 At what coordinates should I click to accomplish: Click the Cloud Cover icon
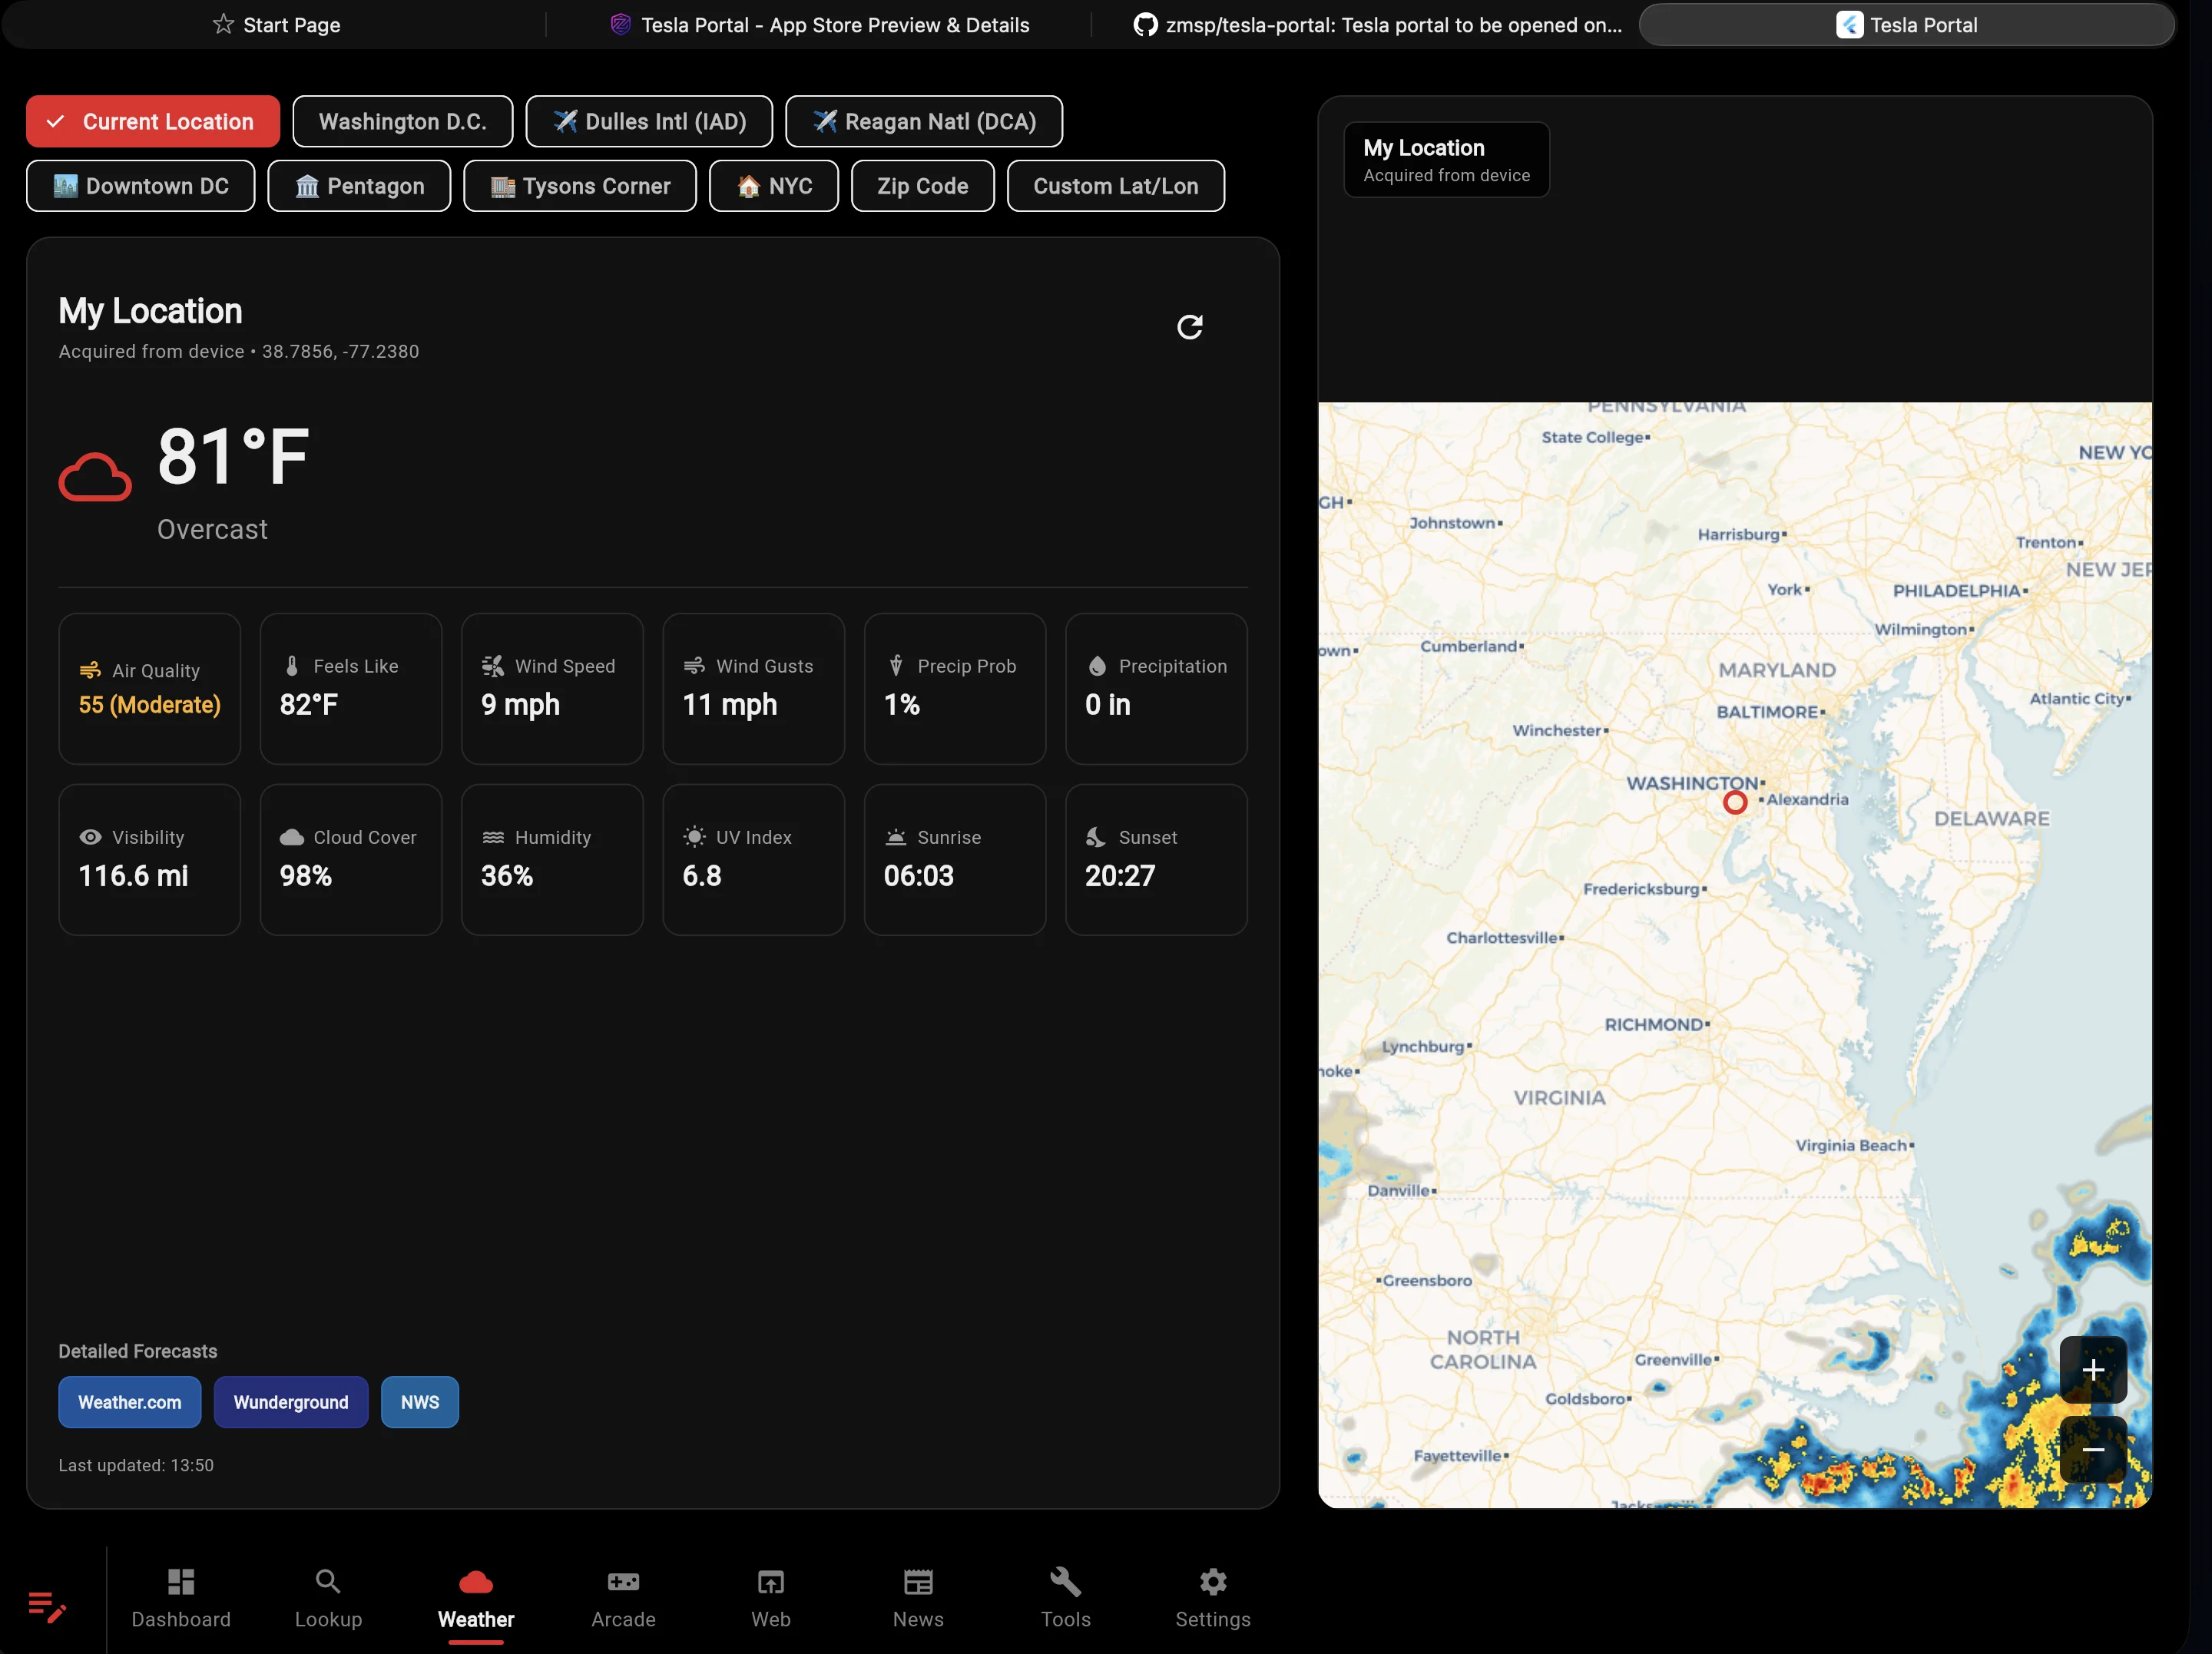tap(292, 837)
